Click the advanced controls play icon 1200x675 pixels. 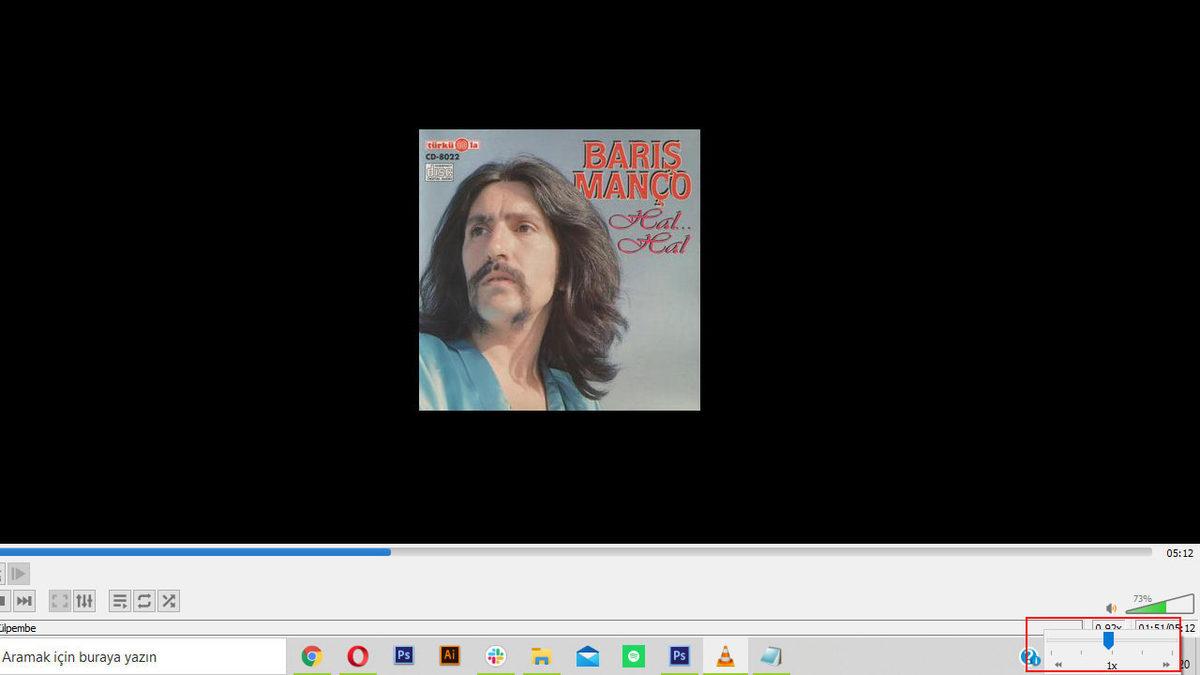[x=18, y=573]
